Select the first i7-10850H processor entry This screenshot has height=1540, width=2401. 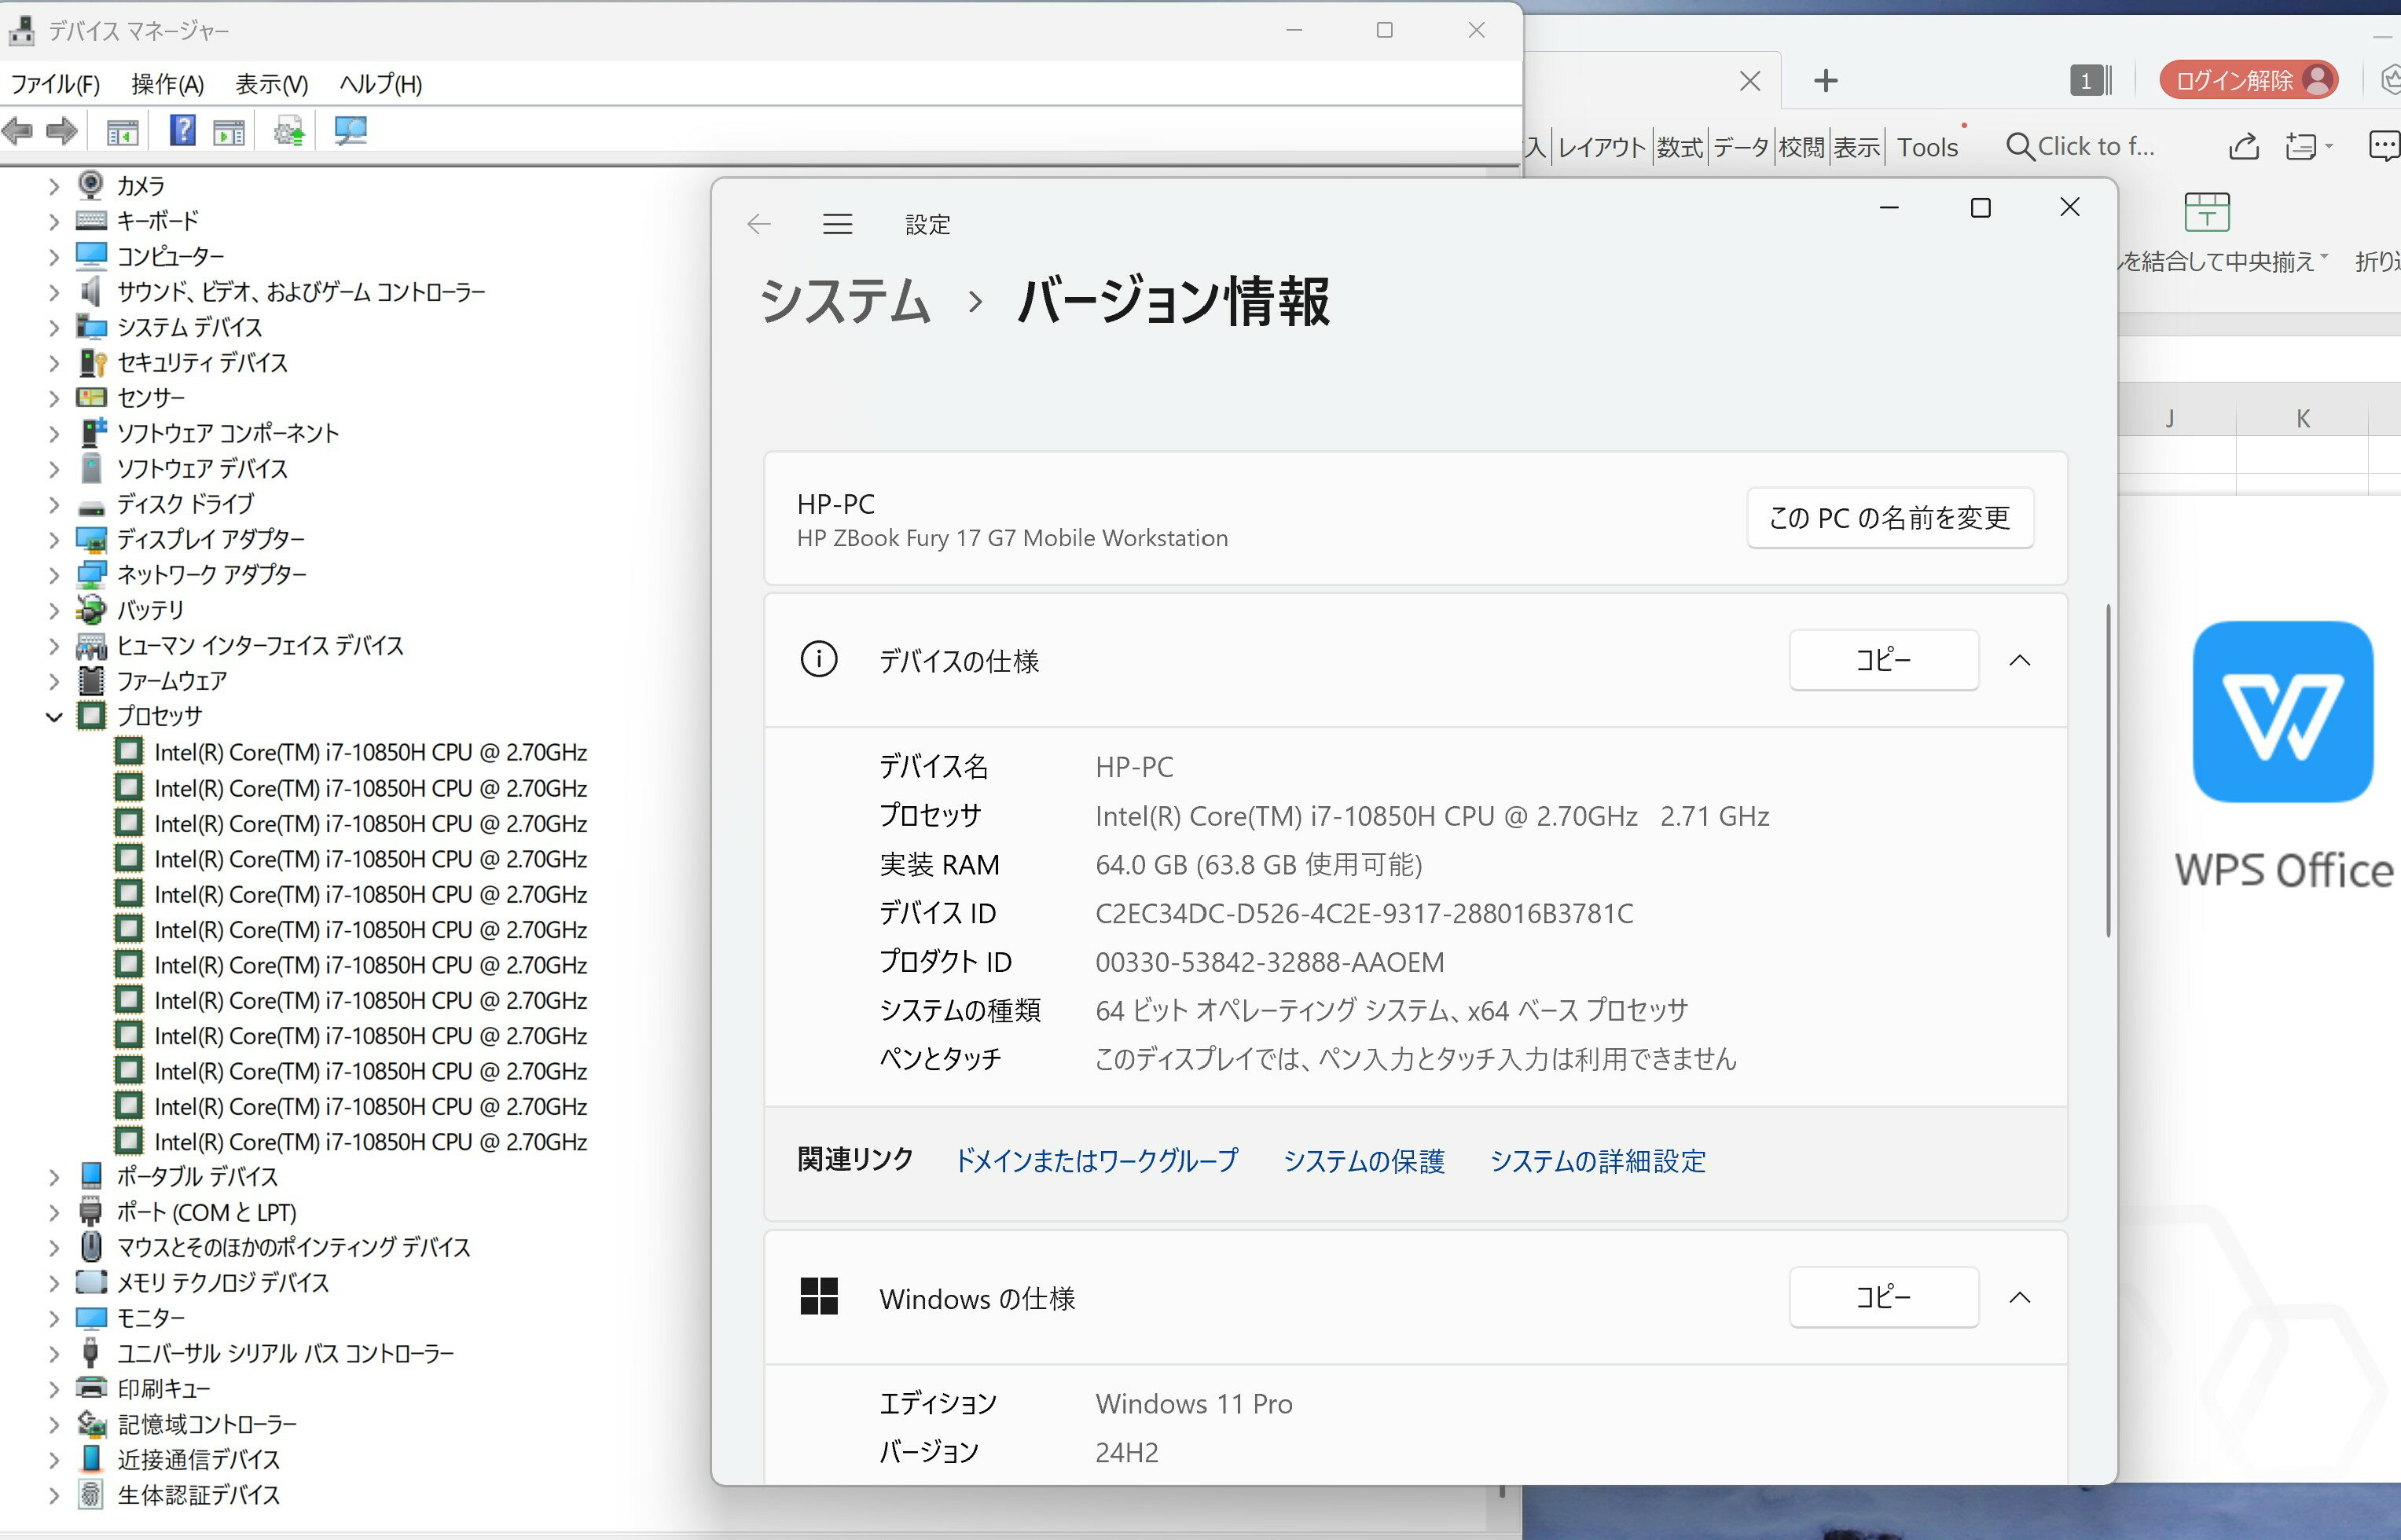click(x=370, y=752)
